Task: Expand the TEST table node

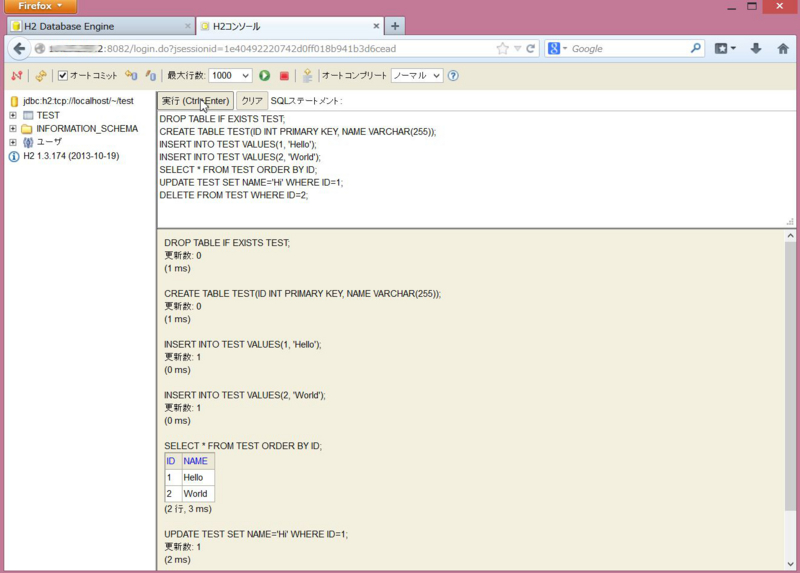Action: click(13, 115)
